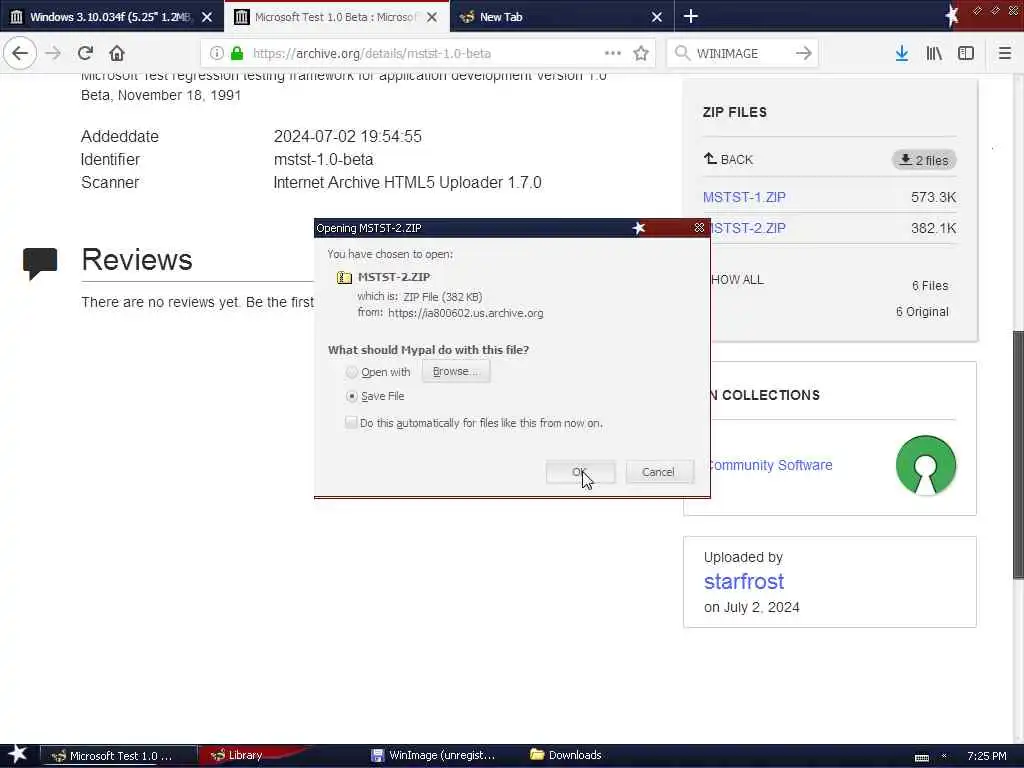This screenshot has height=768, width=1024.
Task: Click the page vertical scrollbar thumb
Action: [x=1018, y=454]
